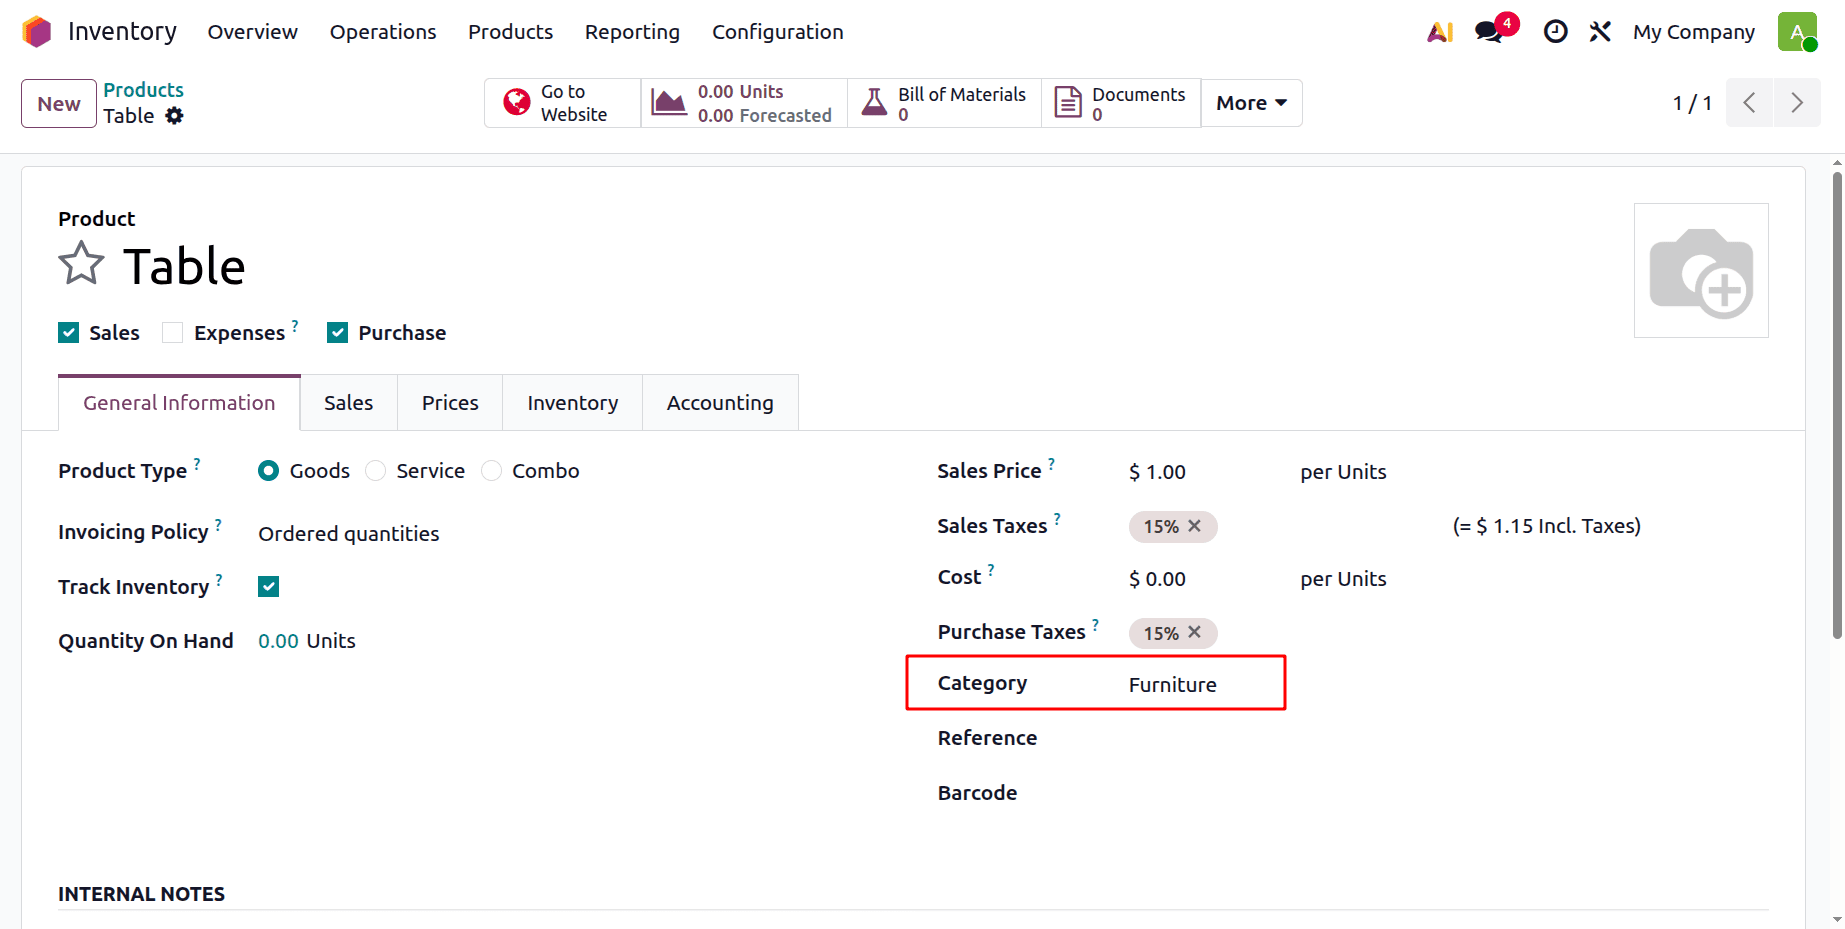Click the Odoo Inventory app logo

click(37, 32)
